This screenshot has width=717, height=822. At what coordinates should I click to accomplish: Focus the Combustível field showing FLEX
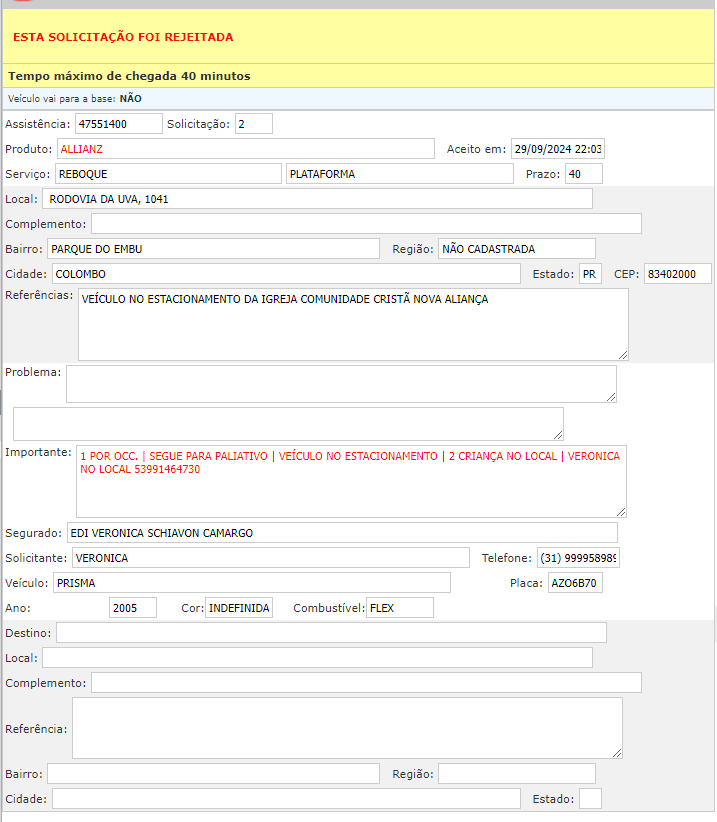pos(399,608)
